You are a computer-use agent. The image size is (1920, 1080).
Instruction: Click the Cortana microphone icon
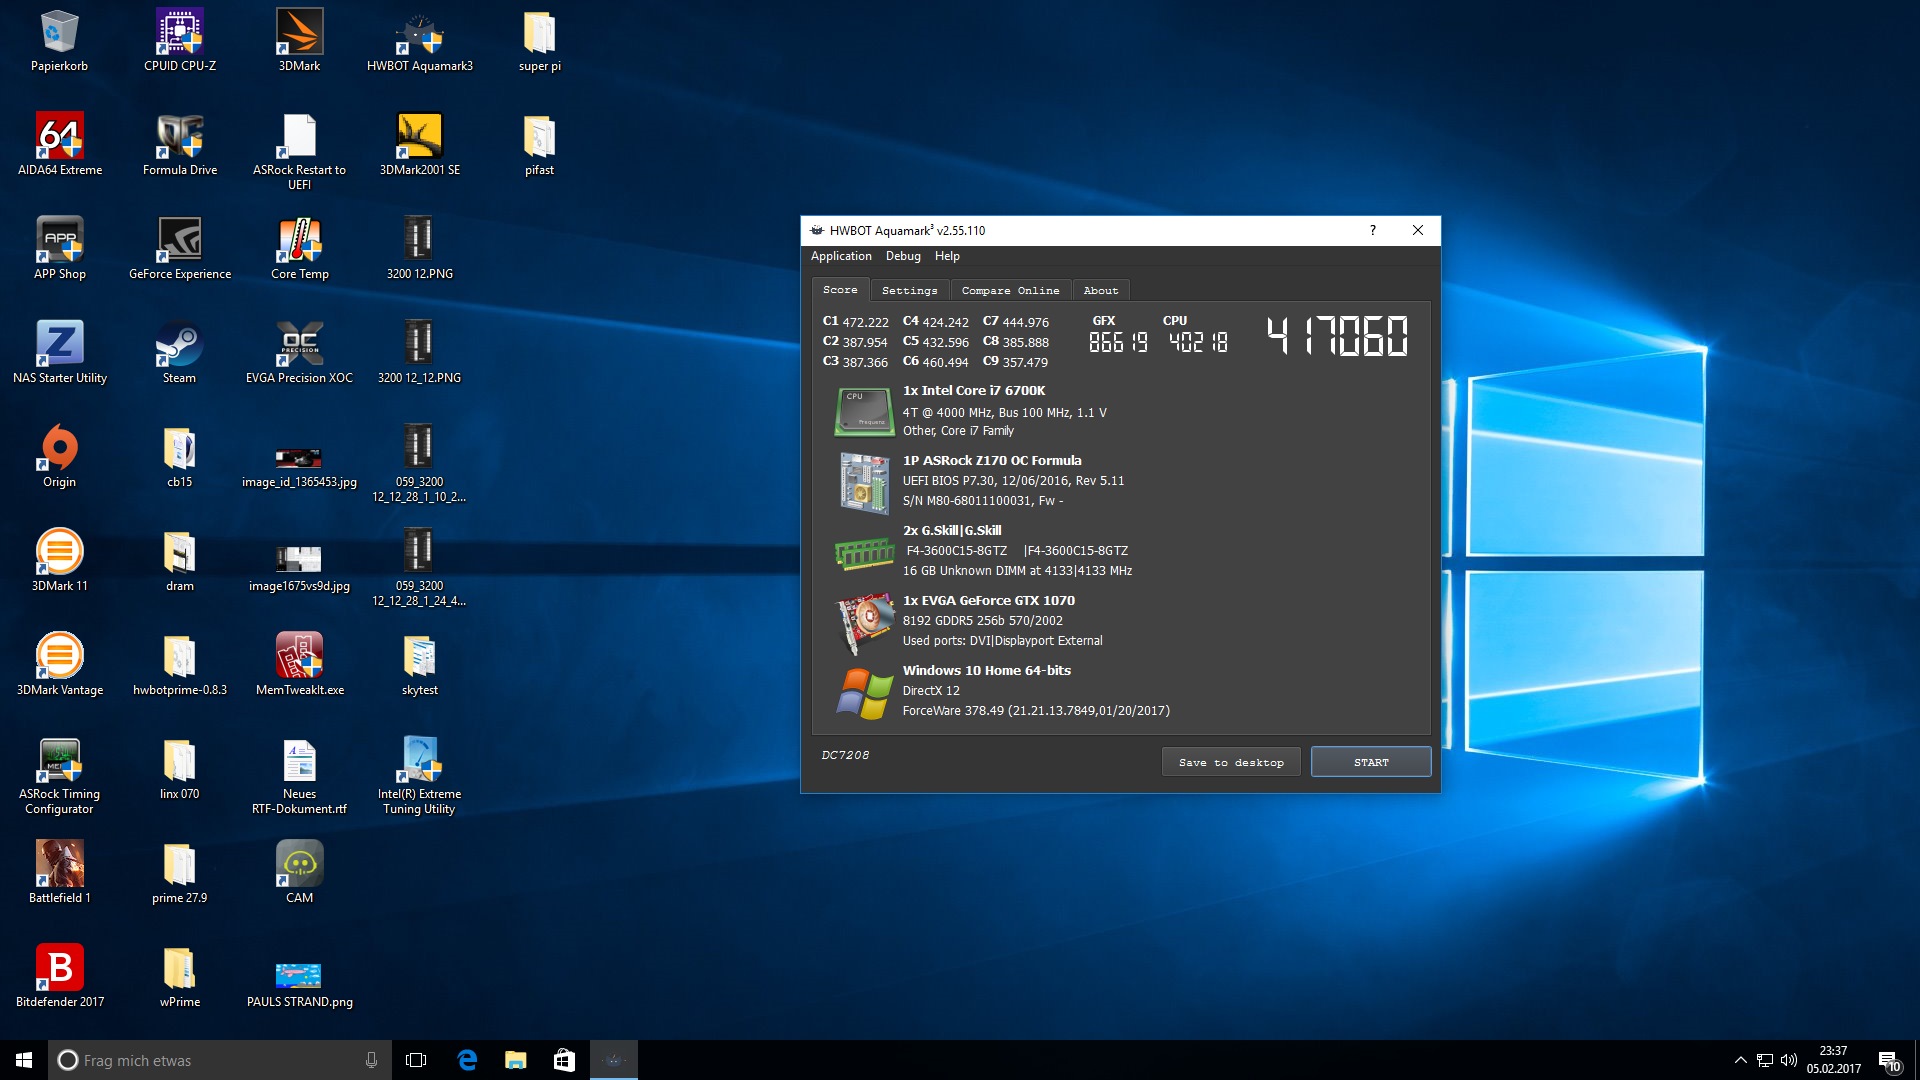pyautogui.click(x=371, y=1060)
